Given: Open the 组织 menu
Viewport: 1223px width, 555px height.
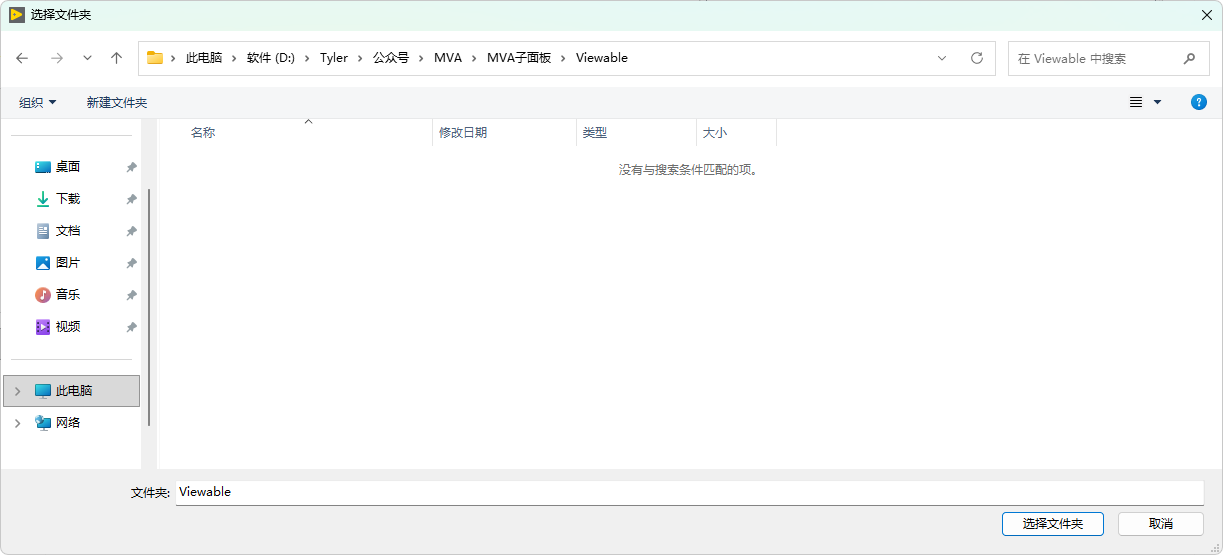Looking at the screenshot, I should coord(38,103).
